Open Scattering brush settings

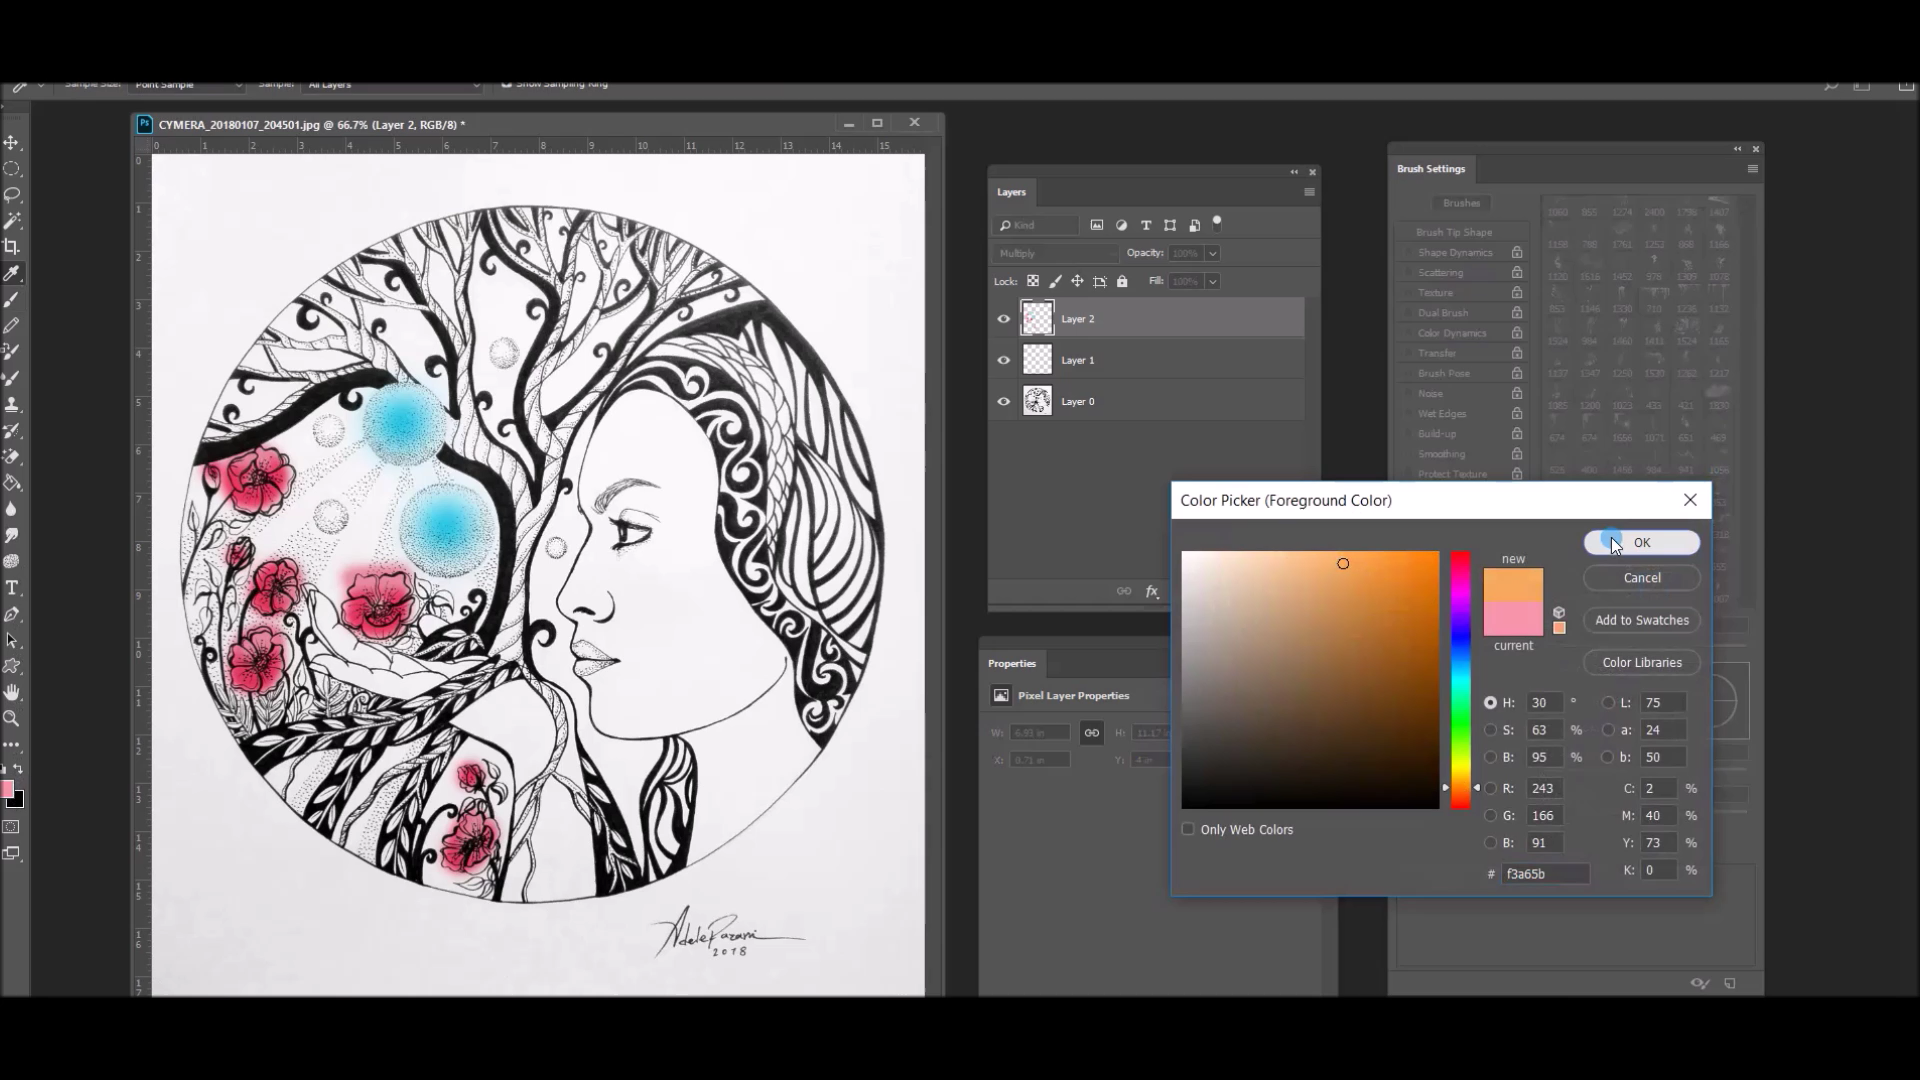point(1440,273)
